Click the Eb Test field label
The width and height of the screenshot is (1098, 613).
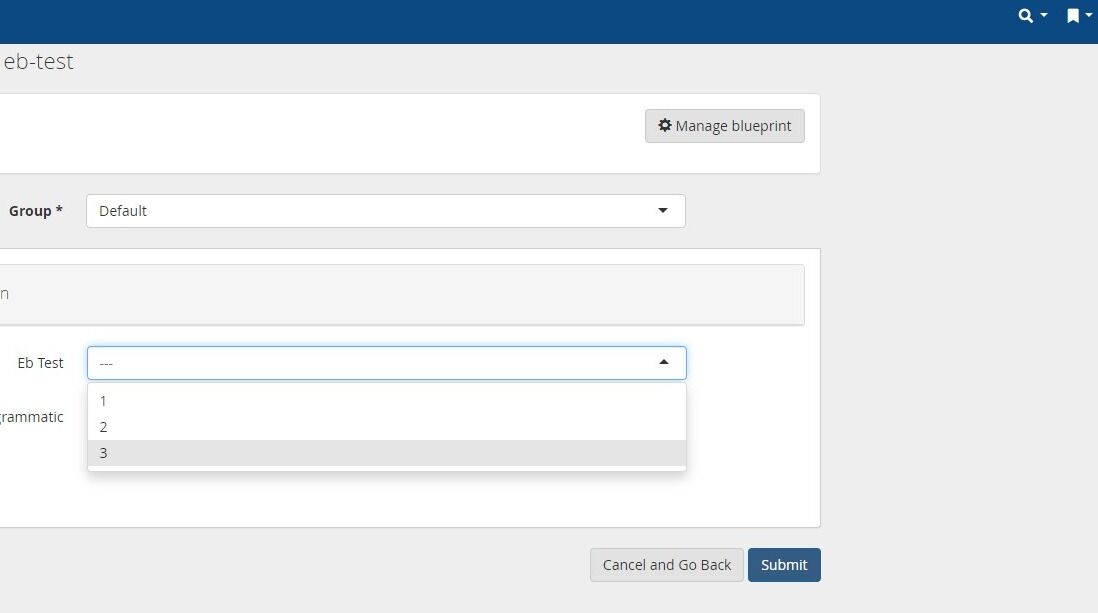coord(41,363)
